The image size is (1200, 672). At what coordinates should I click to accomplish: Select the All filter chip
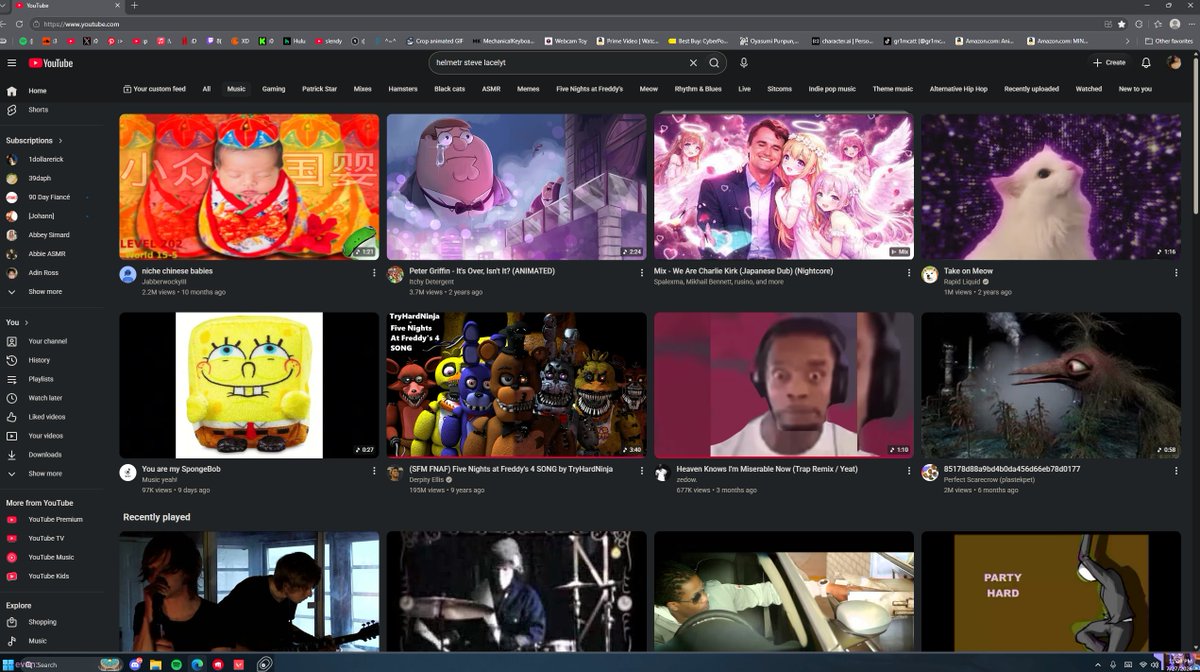pos(206,89)
